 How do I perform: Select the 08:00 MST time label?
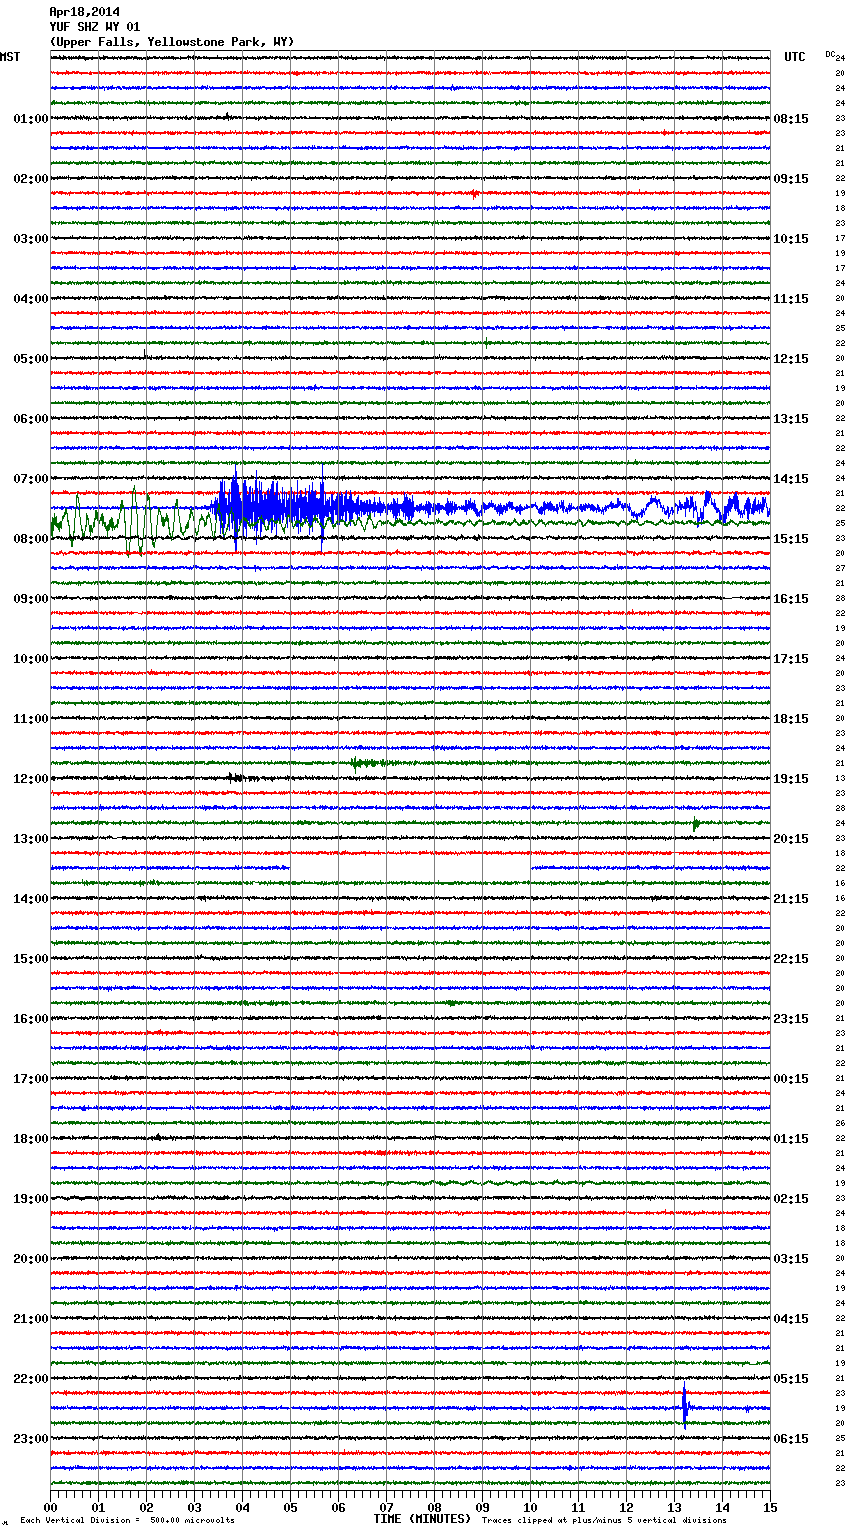(x=31, y=539)
